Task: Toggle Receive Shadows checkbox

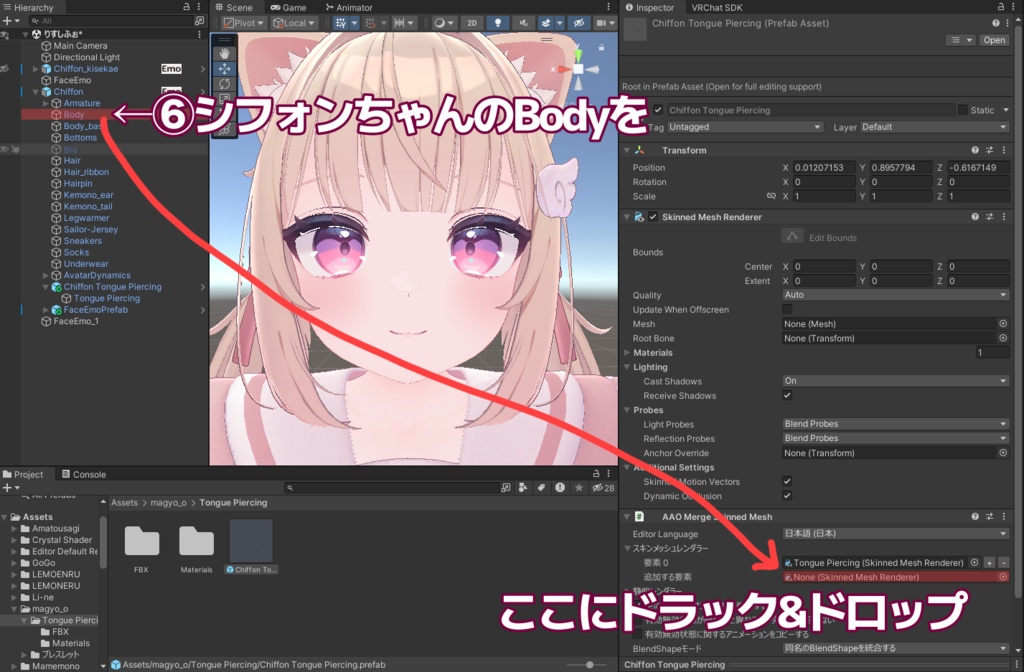Action: click(787, 395)
